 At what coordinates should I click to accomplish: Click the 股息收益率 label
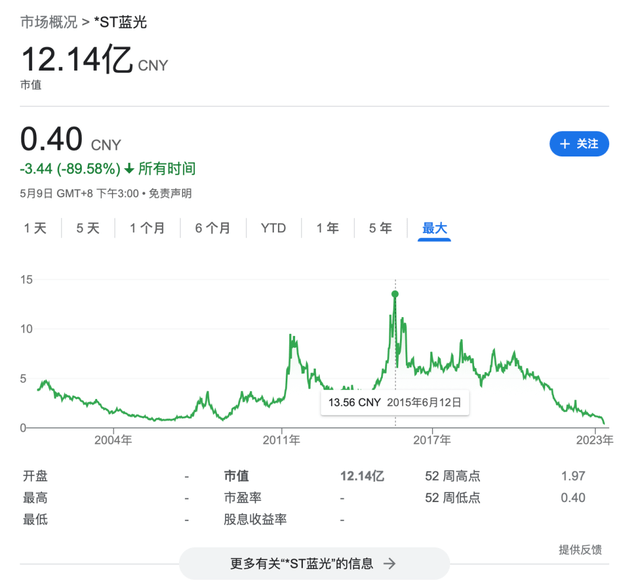tap(255, 519)
